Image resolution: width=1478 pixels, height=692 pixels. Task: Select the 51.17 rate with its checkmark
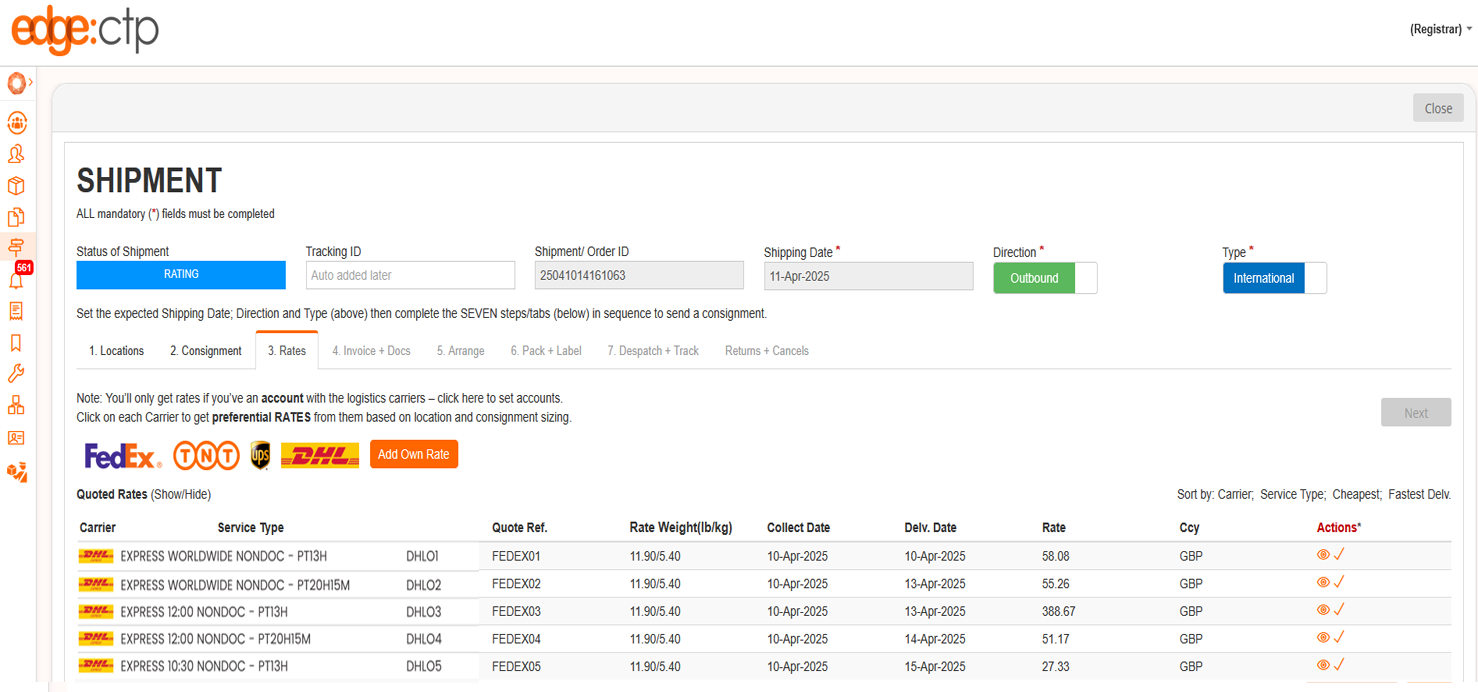1339,637
